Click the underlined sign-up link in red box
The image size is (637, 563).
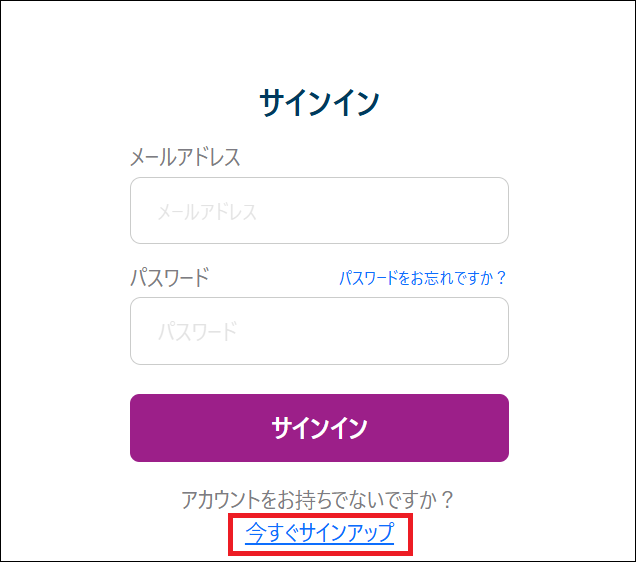(x=320, y=533)
